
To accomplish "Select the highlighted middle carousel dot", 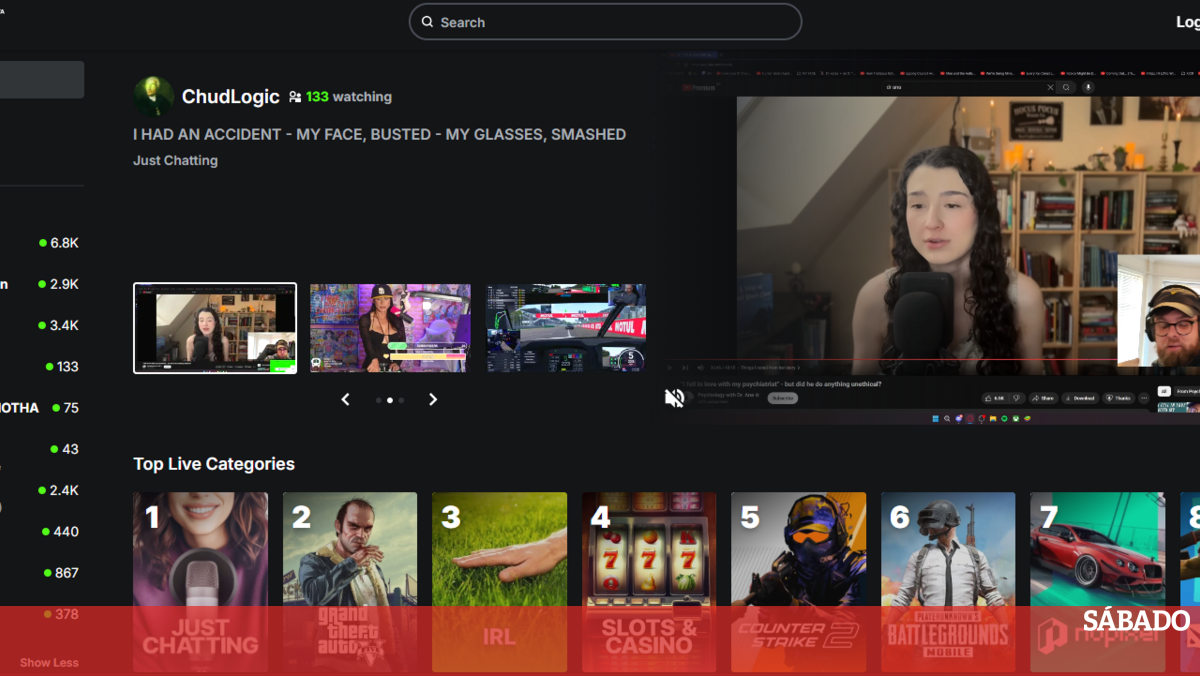I will tap(389, 400).
